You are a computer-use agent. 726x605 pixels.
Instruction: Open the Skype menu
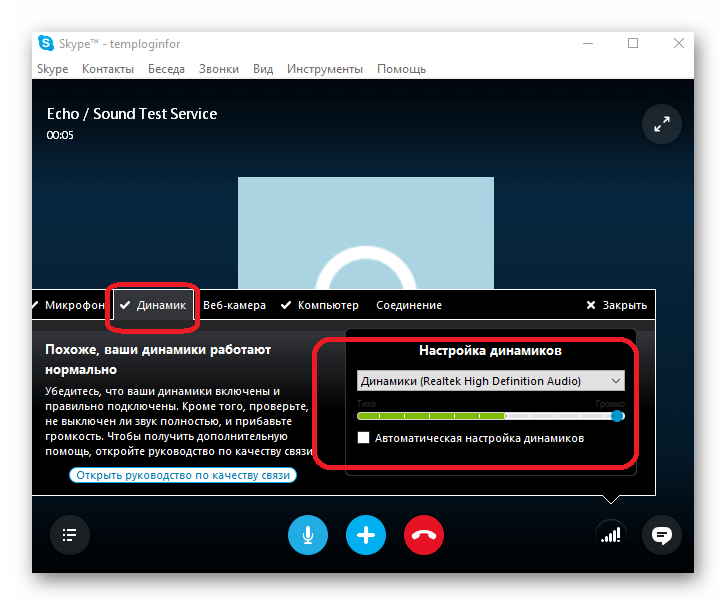[x=52, y=69]
